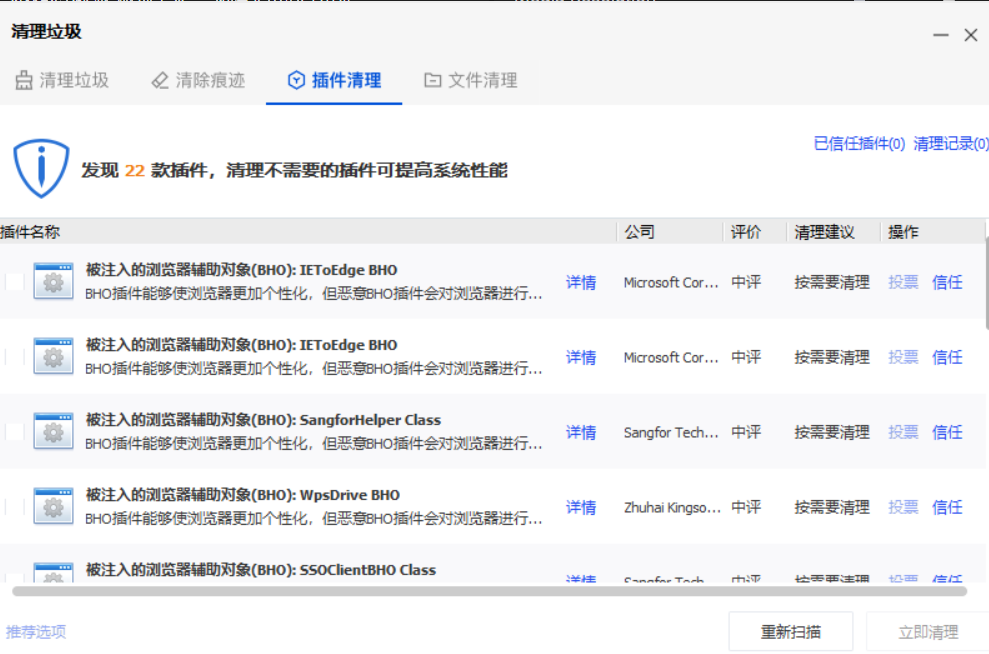The width and height of the screenshot is (989, 654).
Task: Go to the 文件清理 tab
Action: [471, 80]
